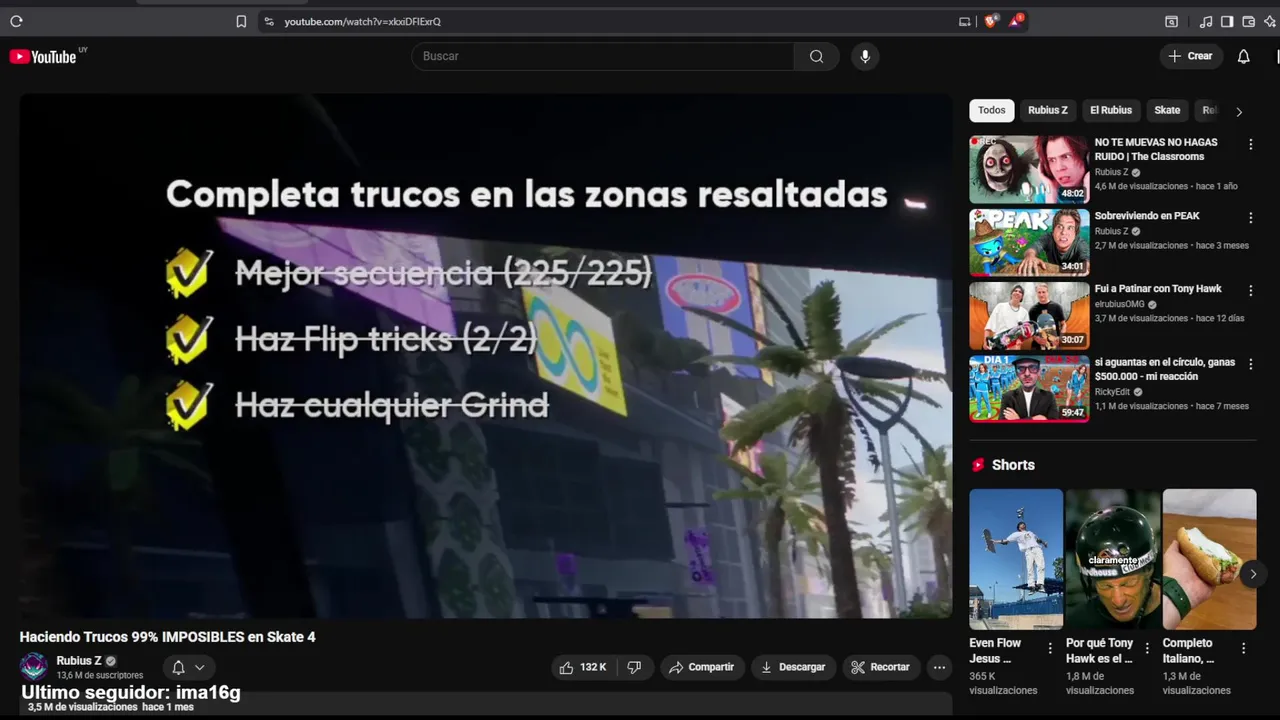
Task: Select the Todos filter chip
Action: pyautogui.click(x=992, y=110)
